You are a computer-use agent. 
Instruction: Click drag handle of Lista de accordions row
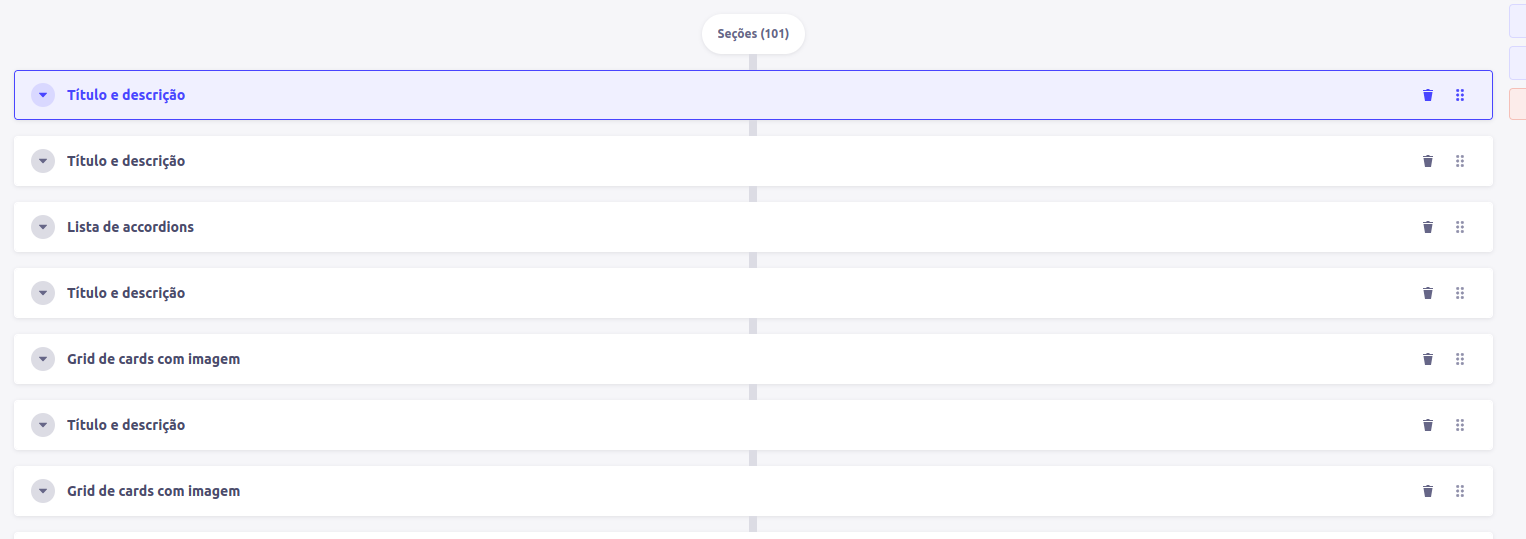1460,227
